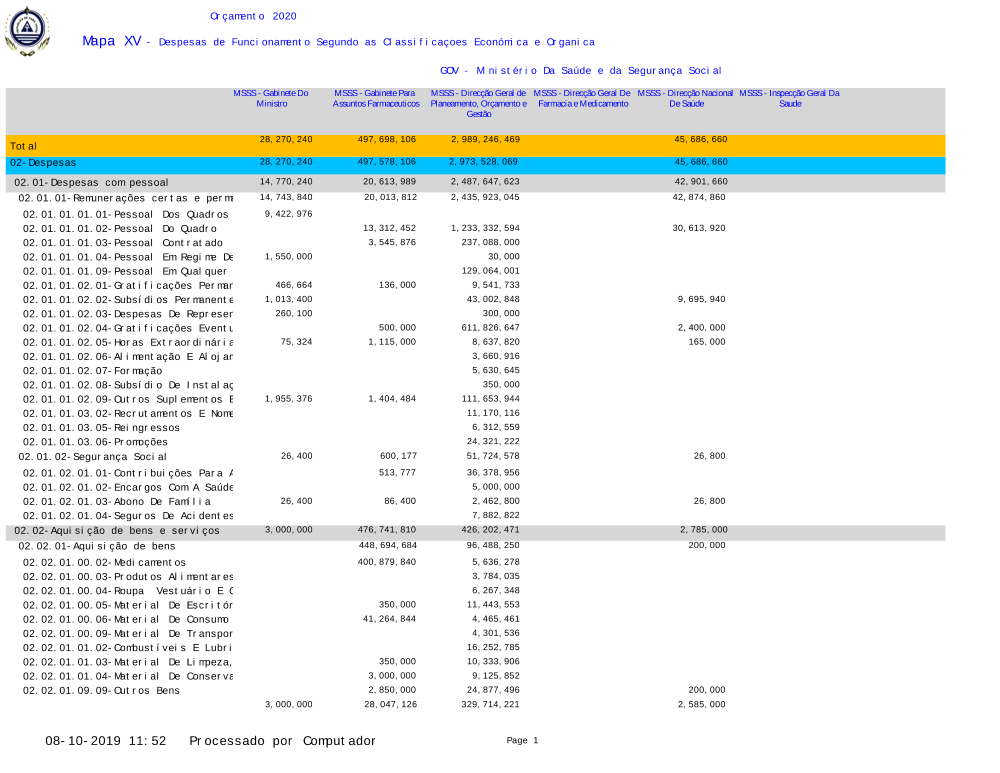The height and width of the screenshot is (773, 1000).
Task: Click the 'Page 1' footer label
Action: pyautogui.click(x=522, y=741)
